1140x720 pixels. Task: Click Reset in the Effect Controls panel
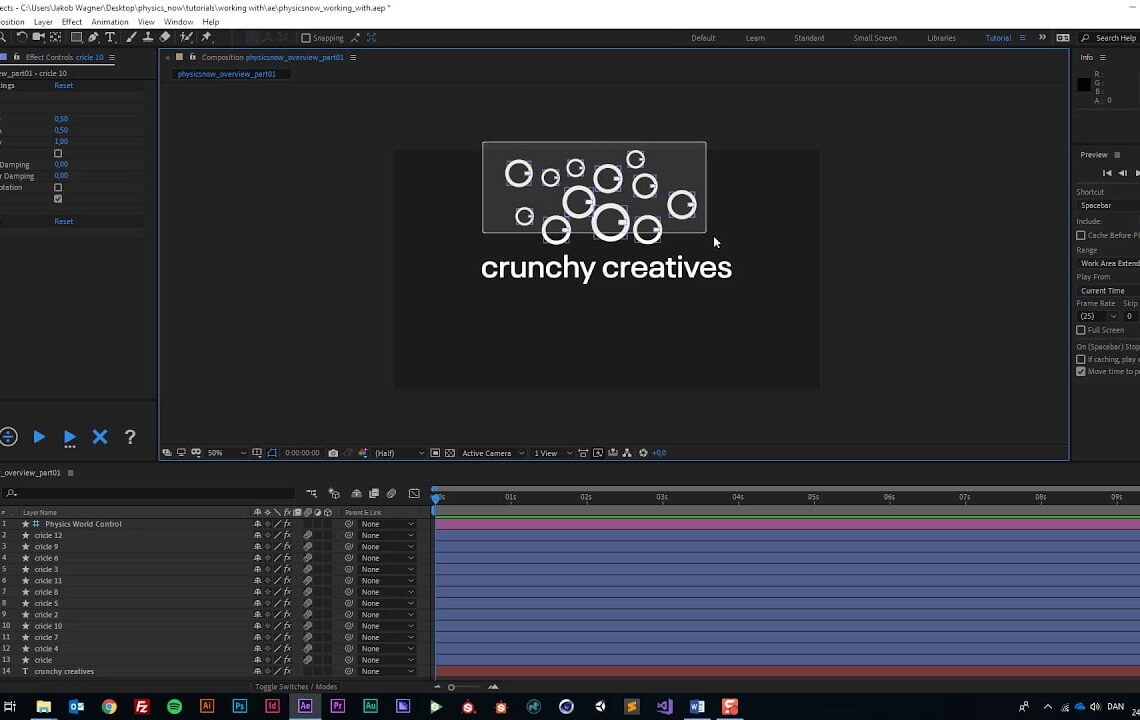(x=63, y=85)
